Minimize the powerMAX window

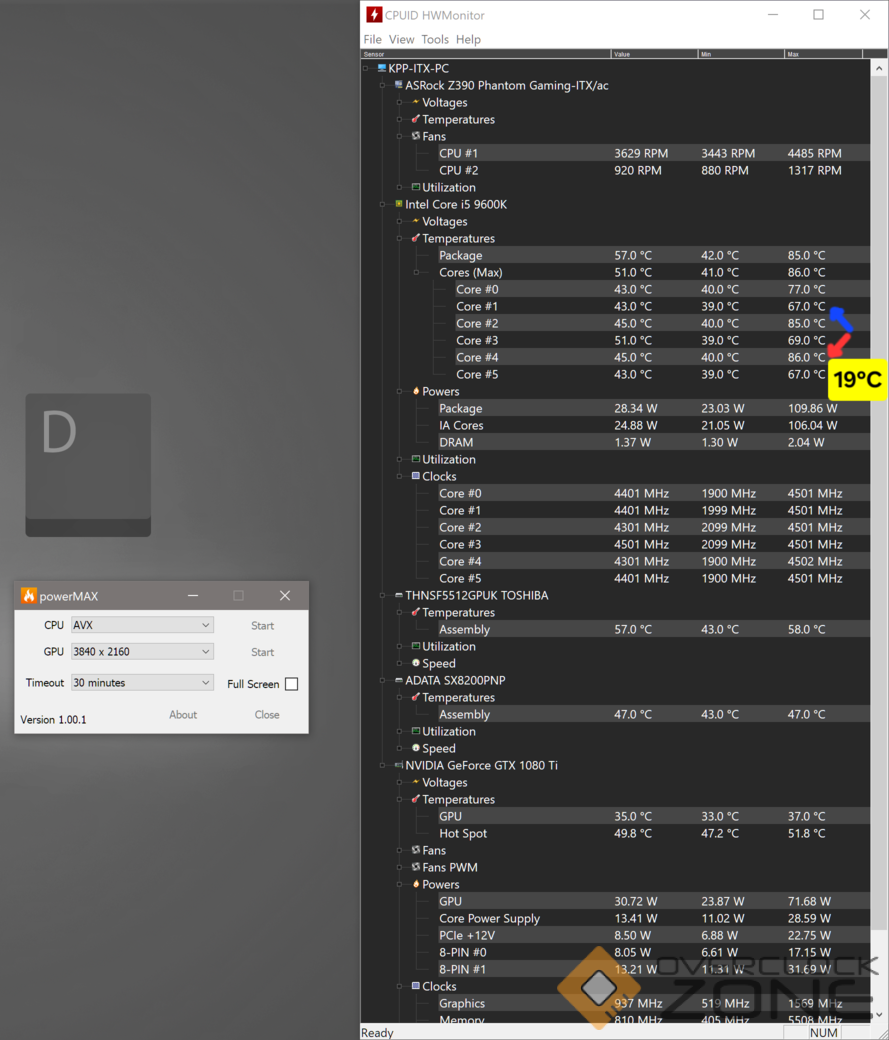click(193, 596)
